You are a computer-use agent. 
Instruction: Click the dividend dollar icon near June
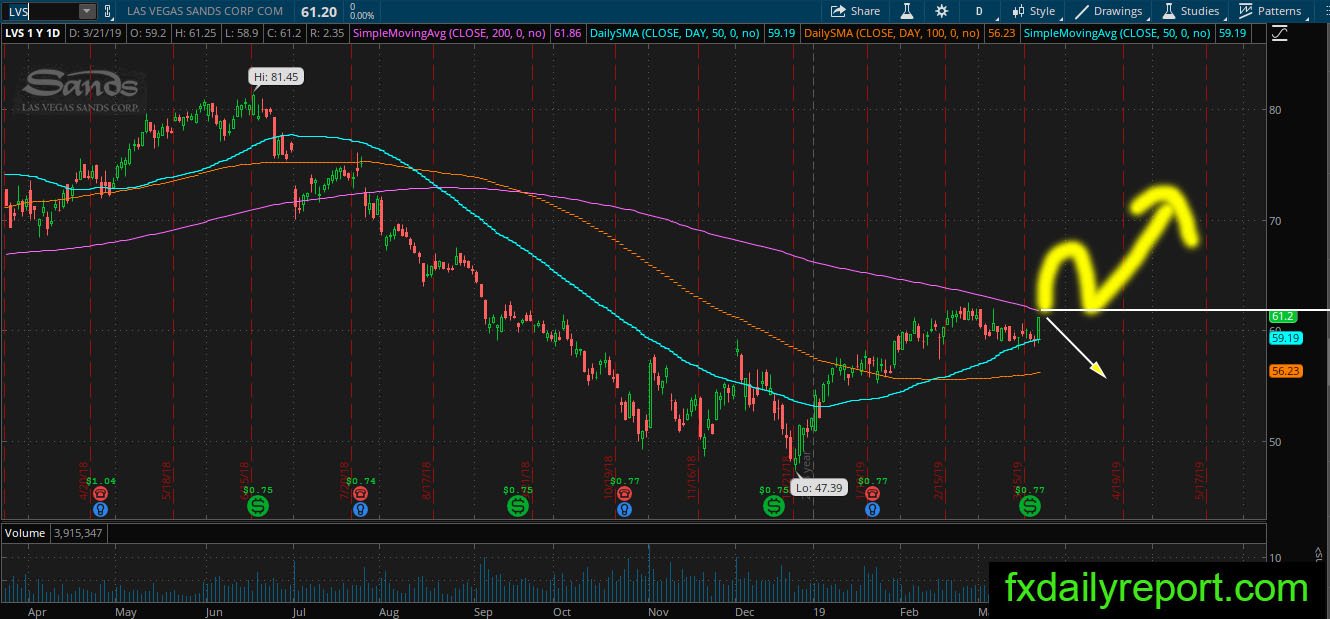[x=256, y=507]
